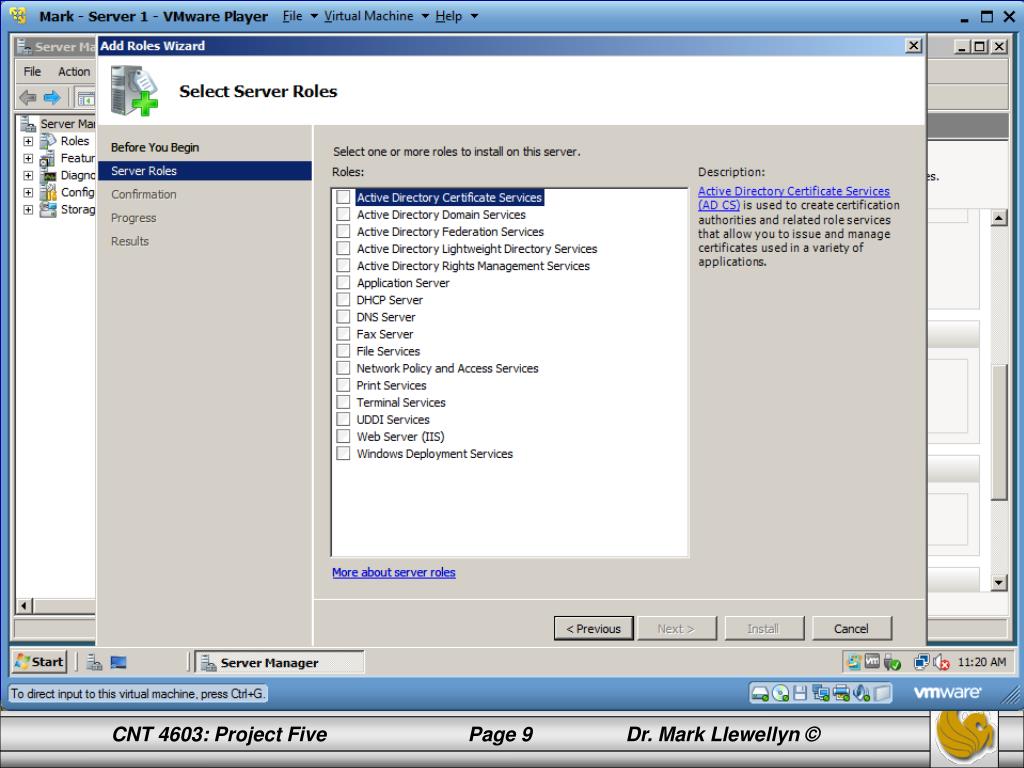Check Active Directory Domain Services
This screenshot has height=768, width=1024.
[344, 214]
